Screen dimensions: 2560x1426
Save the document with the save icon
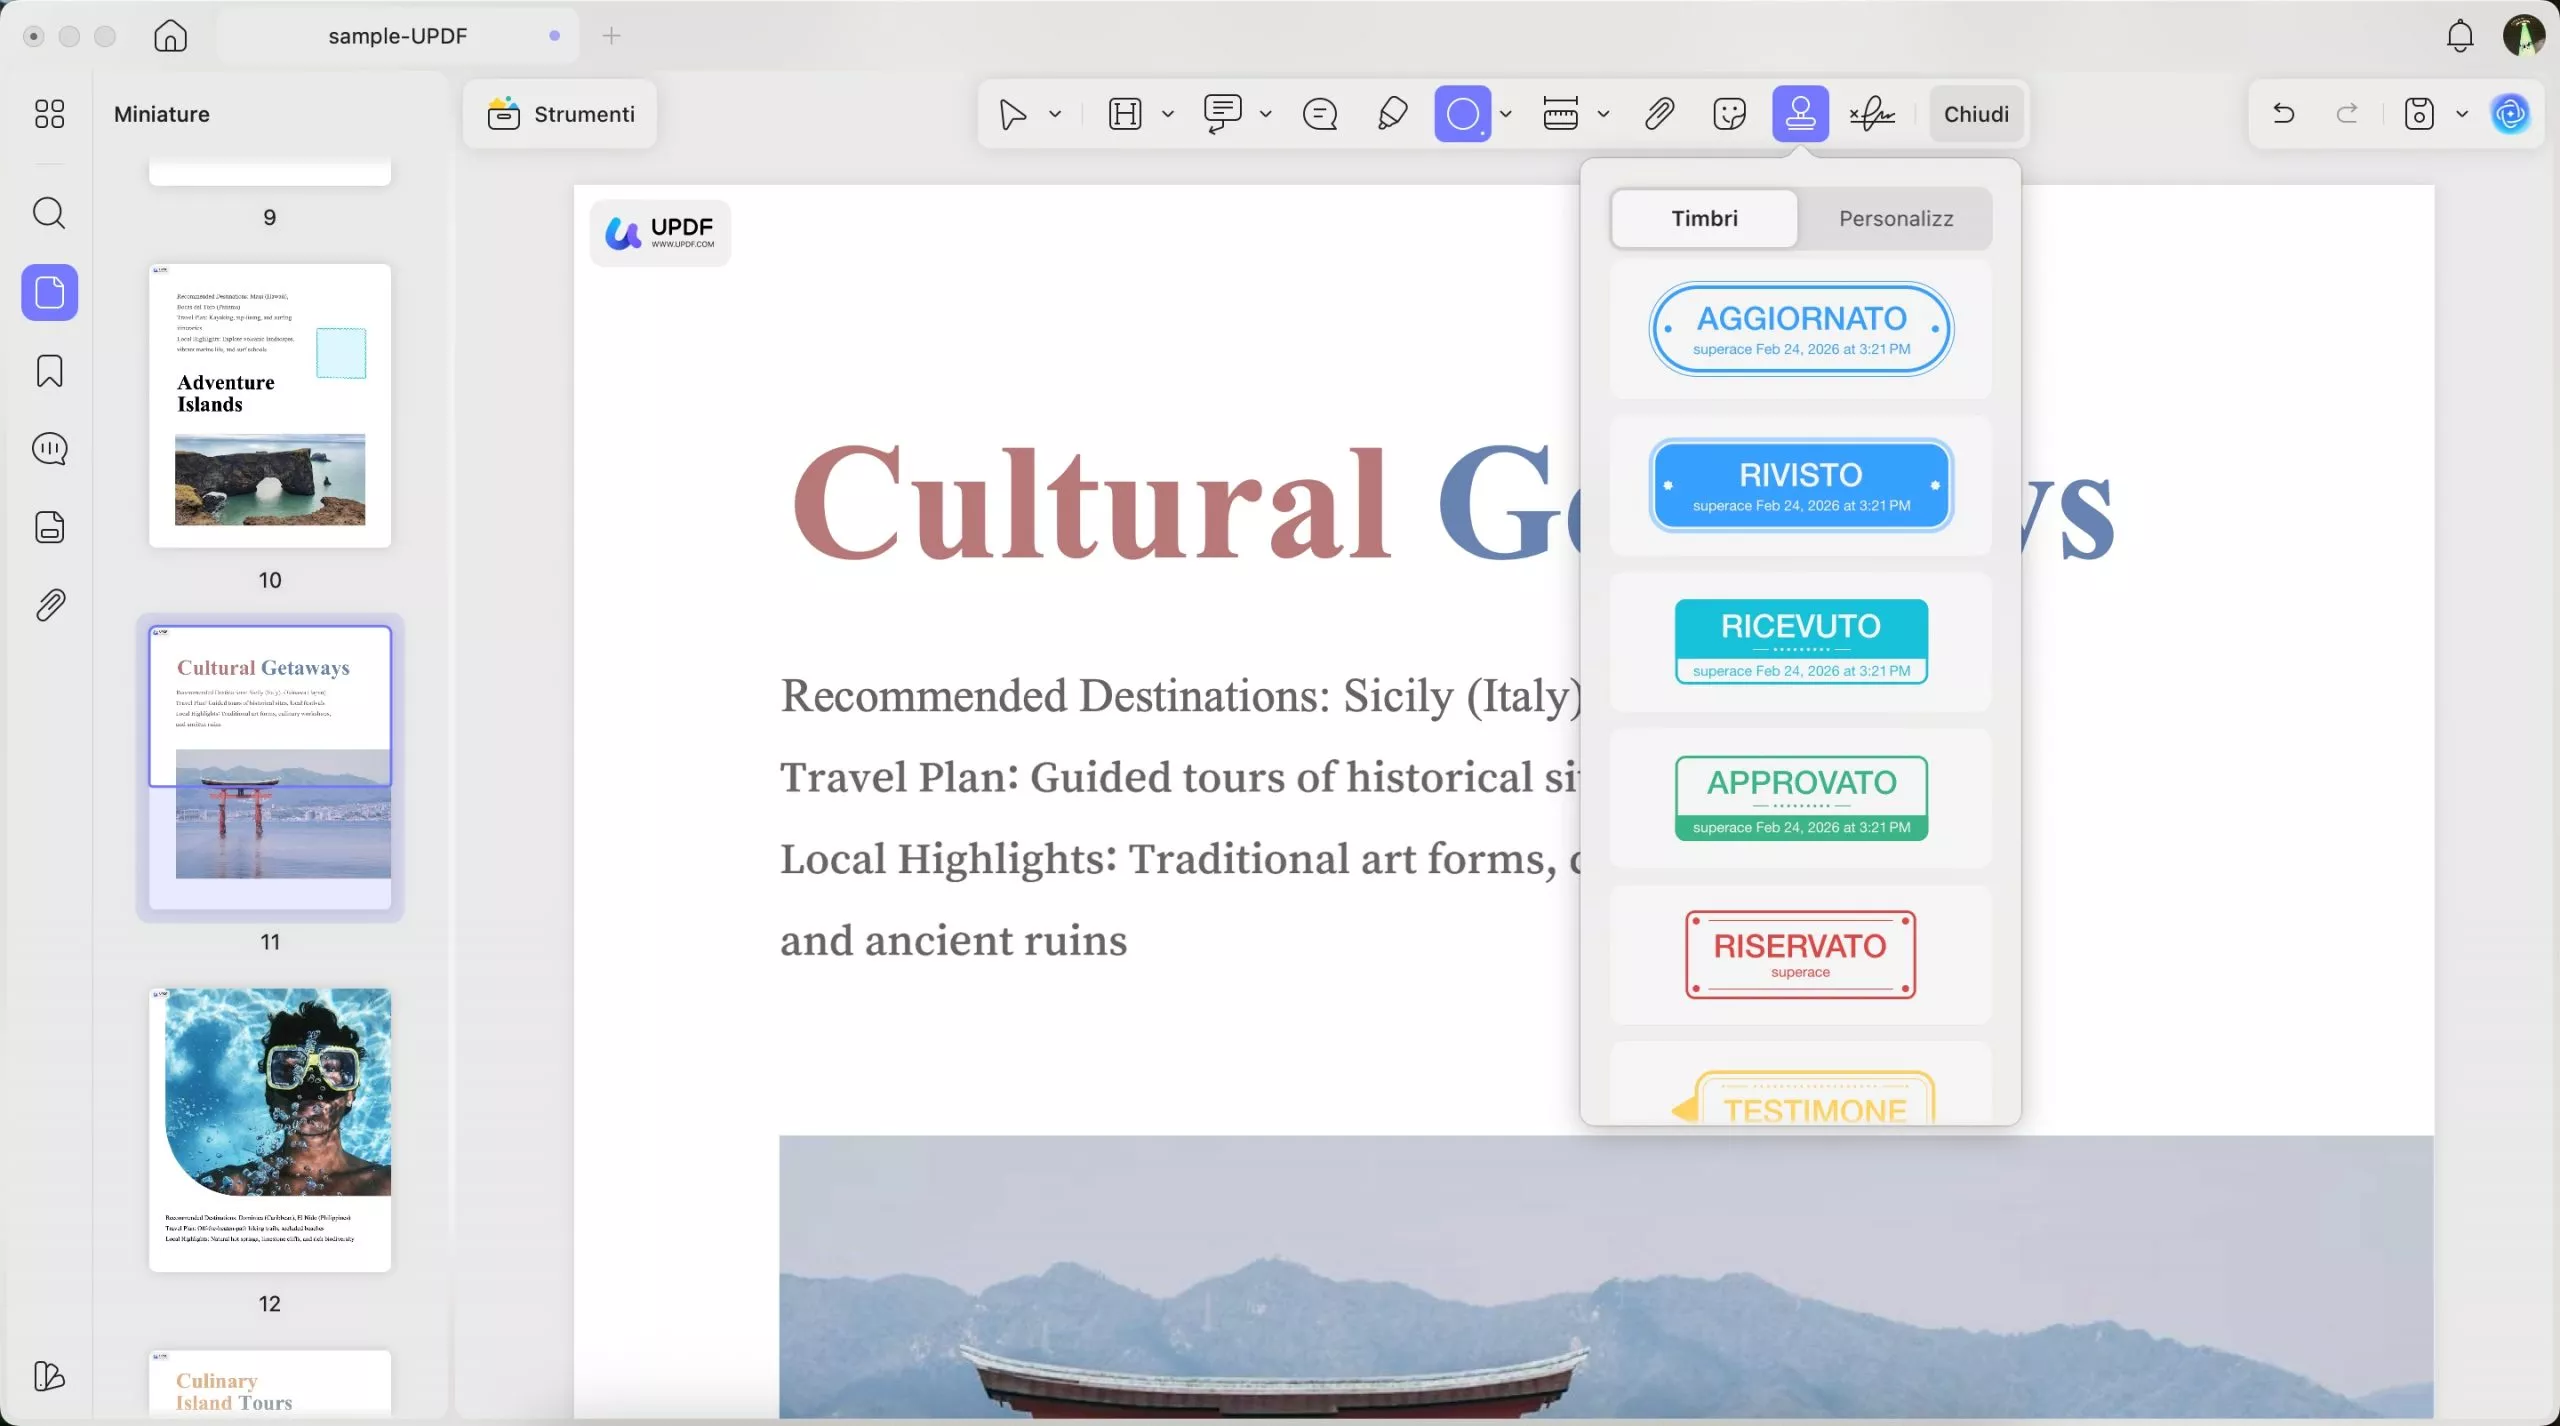(2417, 113)
